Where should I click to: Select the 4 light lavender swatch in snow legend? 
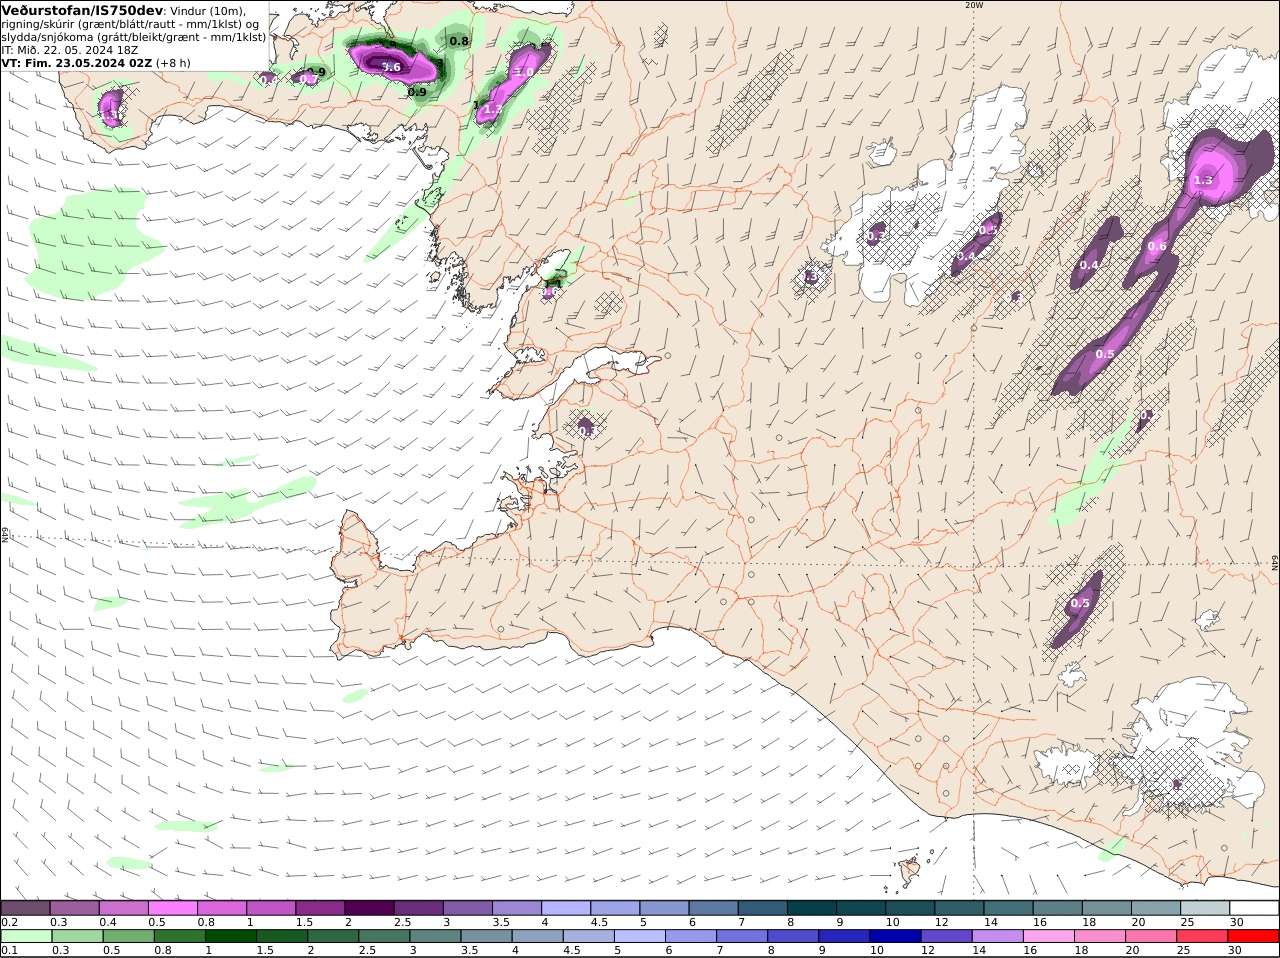click(566, 908)
